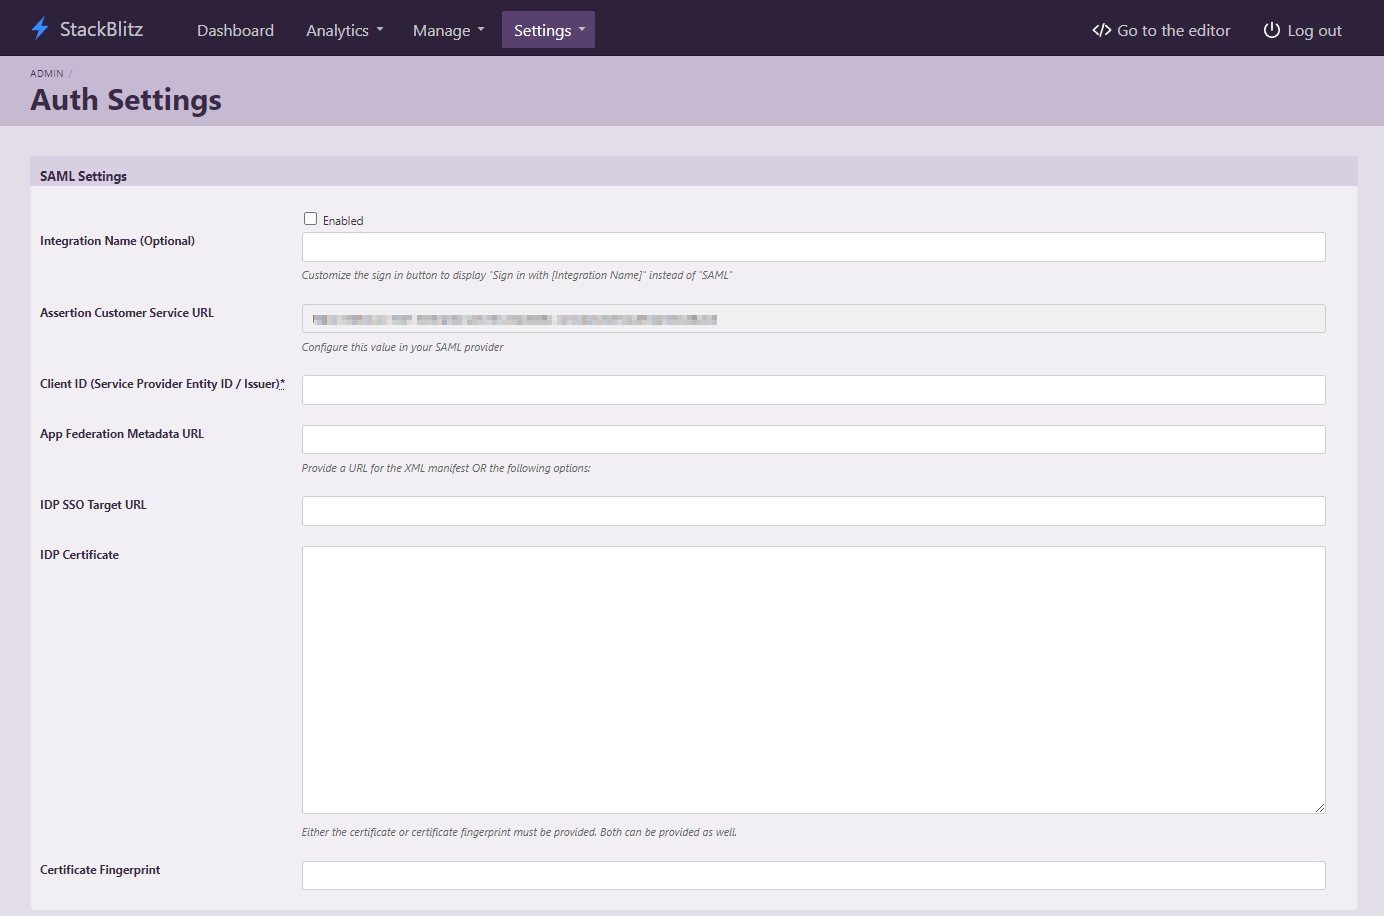Click the certificate or fingerprint requirement hint
Viewport: 1384px width, 916px height.
click(519, 832)
